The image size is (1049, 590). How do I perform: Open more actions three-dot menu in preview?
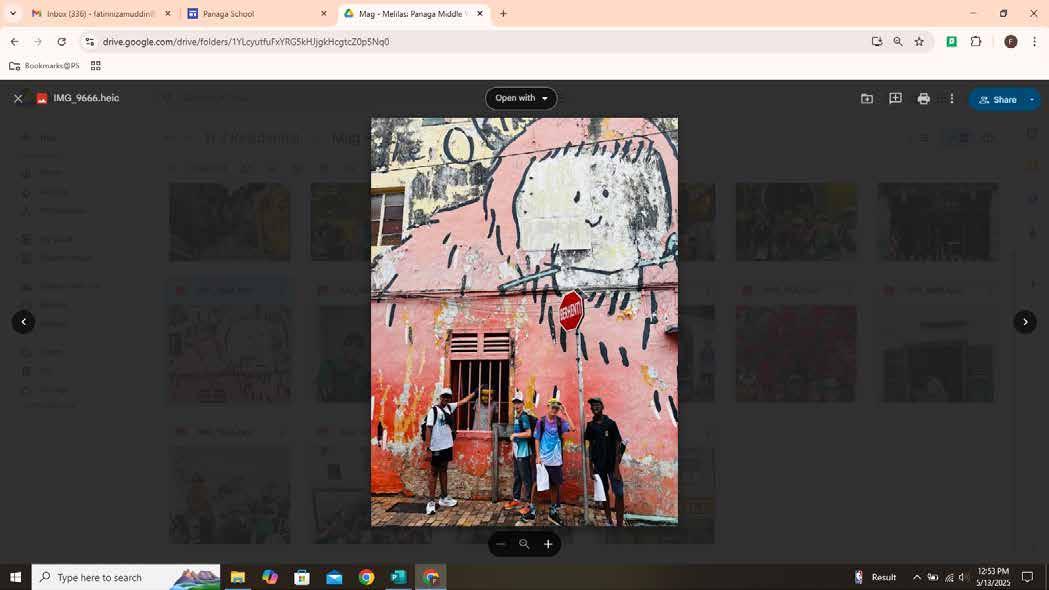952,99
